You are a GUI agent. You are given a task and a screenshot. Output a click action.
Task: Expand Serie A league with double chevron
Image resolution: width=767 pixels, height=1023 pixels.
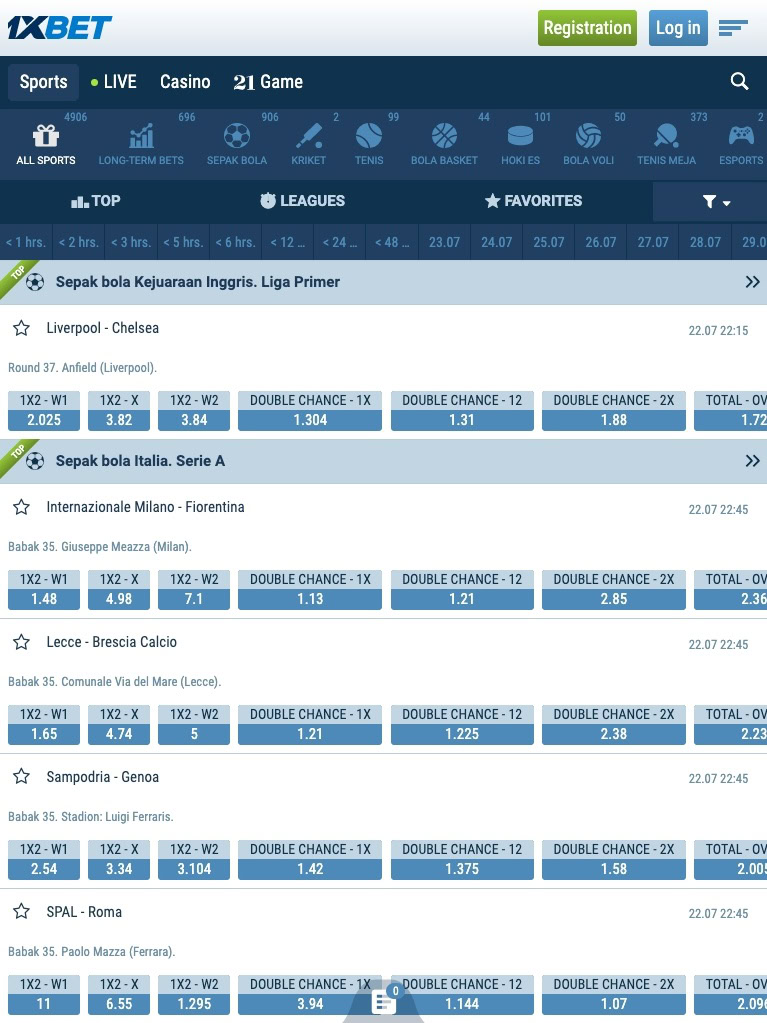752,461
